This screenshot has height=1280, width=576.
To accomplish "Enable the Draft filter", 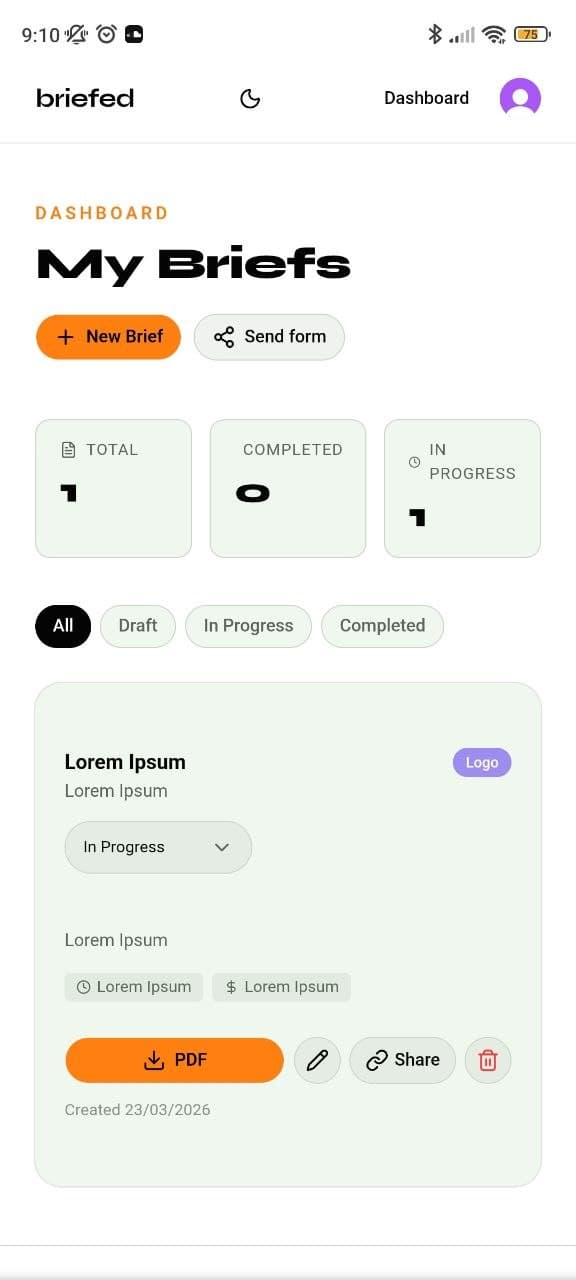I will click(x=137, y=626).
